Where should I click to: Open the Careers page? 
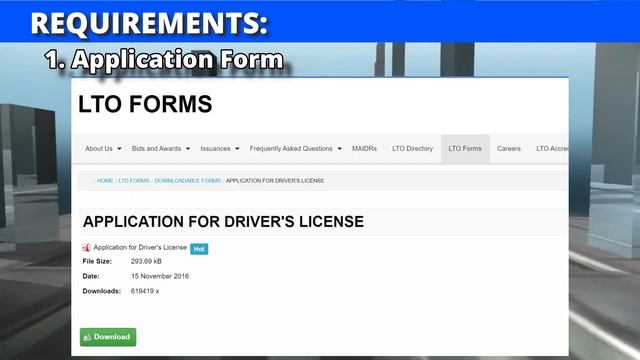(x=509, y=149)
